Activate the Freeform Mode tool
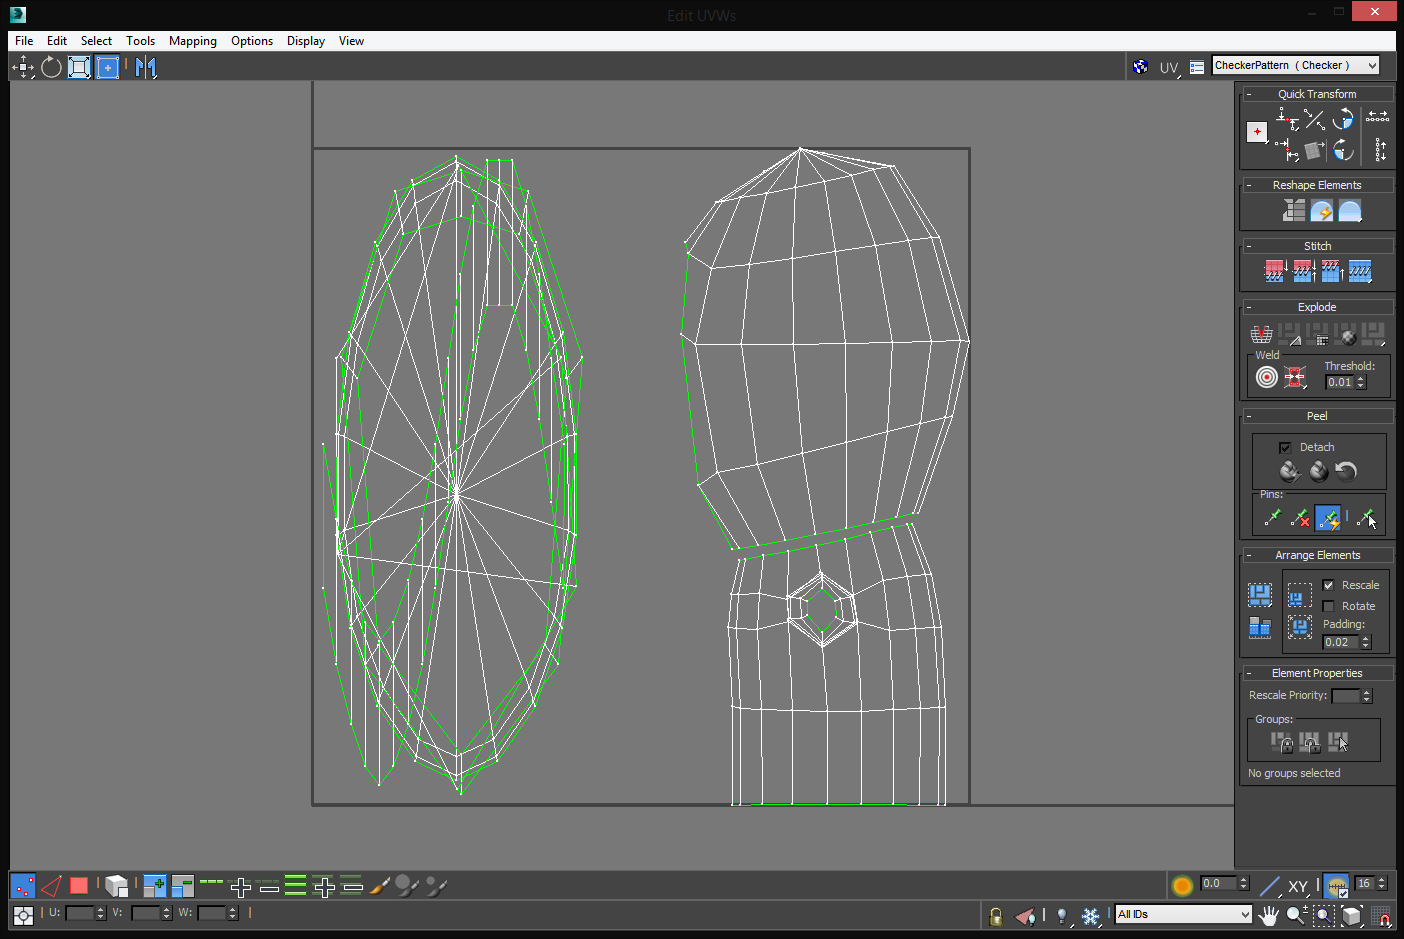The width and height of the screenshot is (1404, 939). coord(108,67)
